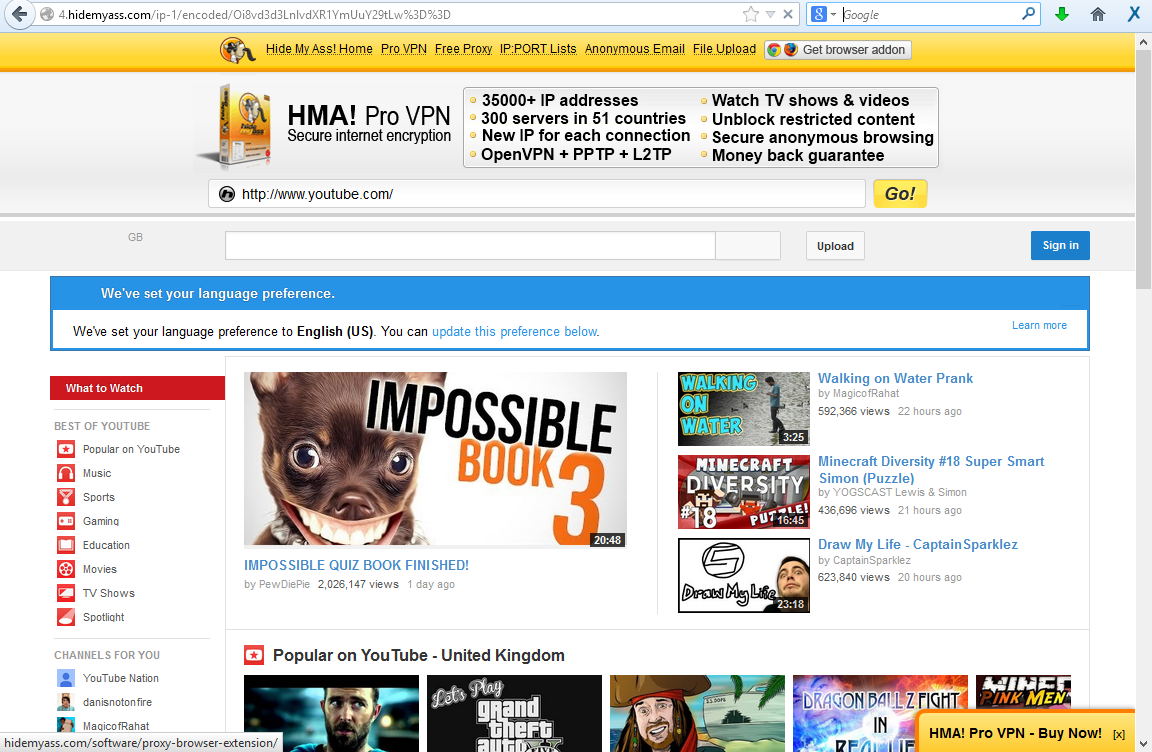Viewport: 1152px width, 752px height.
Task: Click the scrollbar up arrow
Action: (1143, 42)
